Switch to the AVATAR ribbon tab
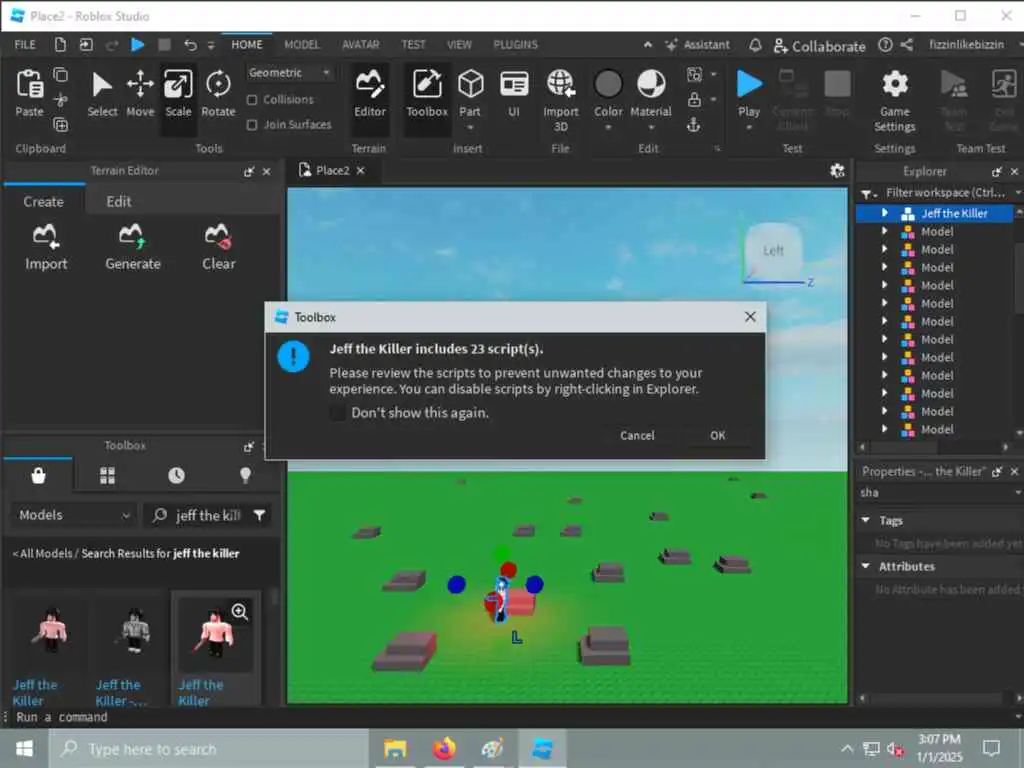1024x768 pixels. (x=360, y=44)
